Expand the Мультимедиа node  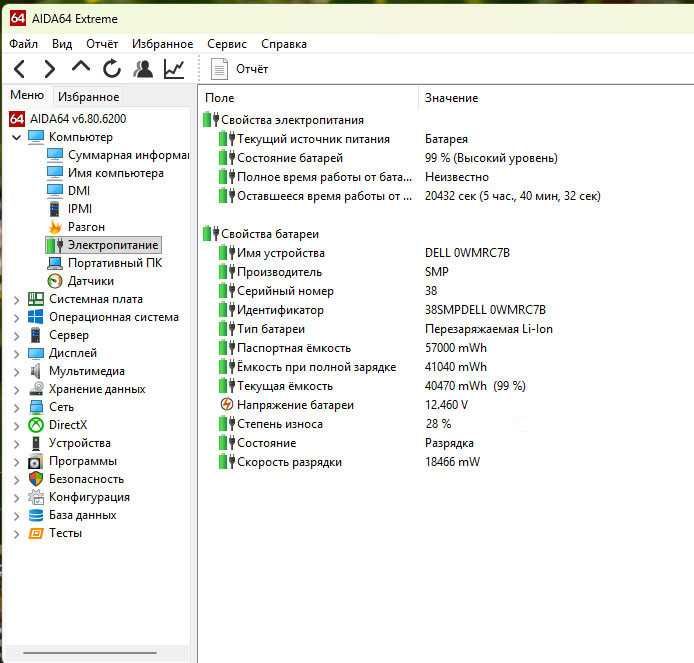[16, 372]
